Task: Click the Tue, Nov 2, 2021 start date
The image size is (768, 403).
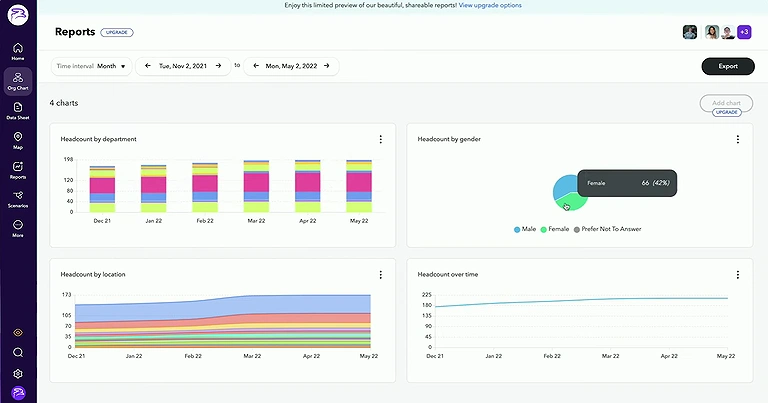Action: coord(183,66)
